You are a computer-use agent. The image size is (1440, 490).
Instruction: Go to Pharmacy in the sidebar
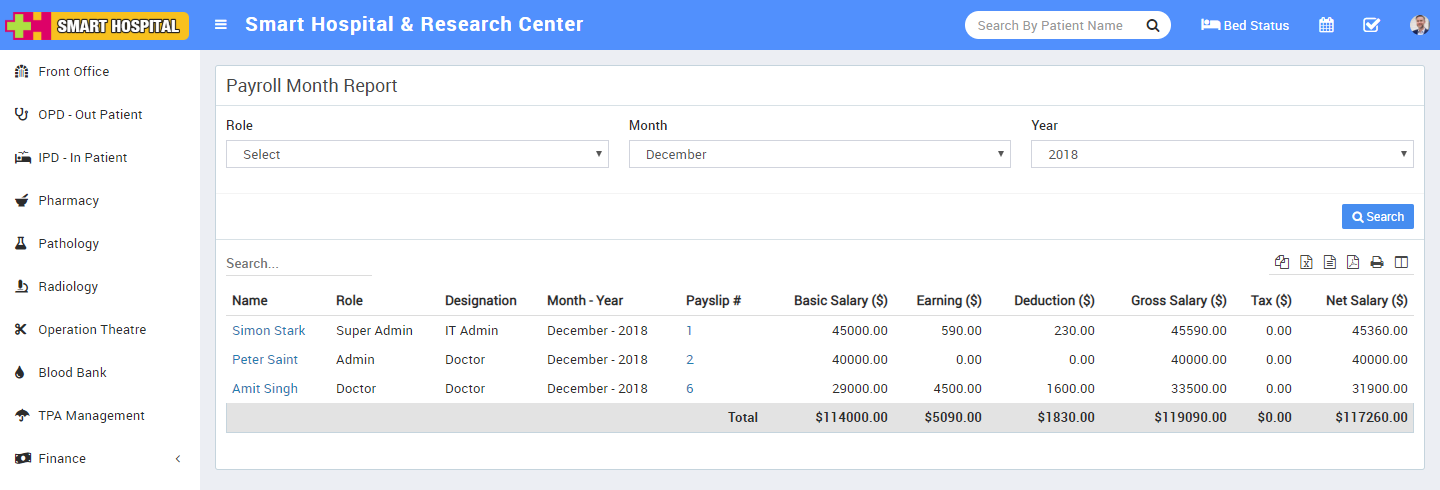click(68, 200)
